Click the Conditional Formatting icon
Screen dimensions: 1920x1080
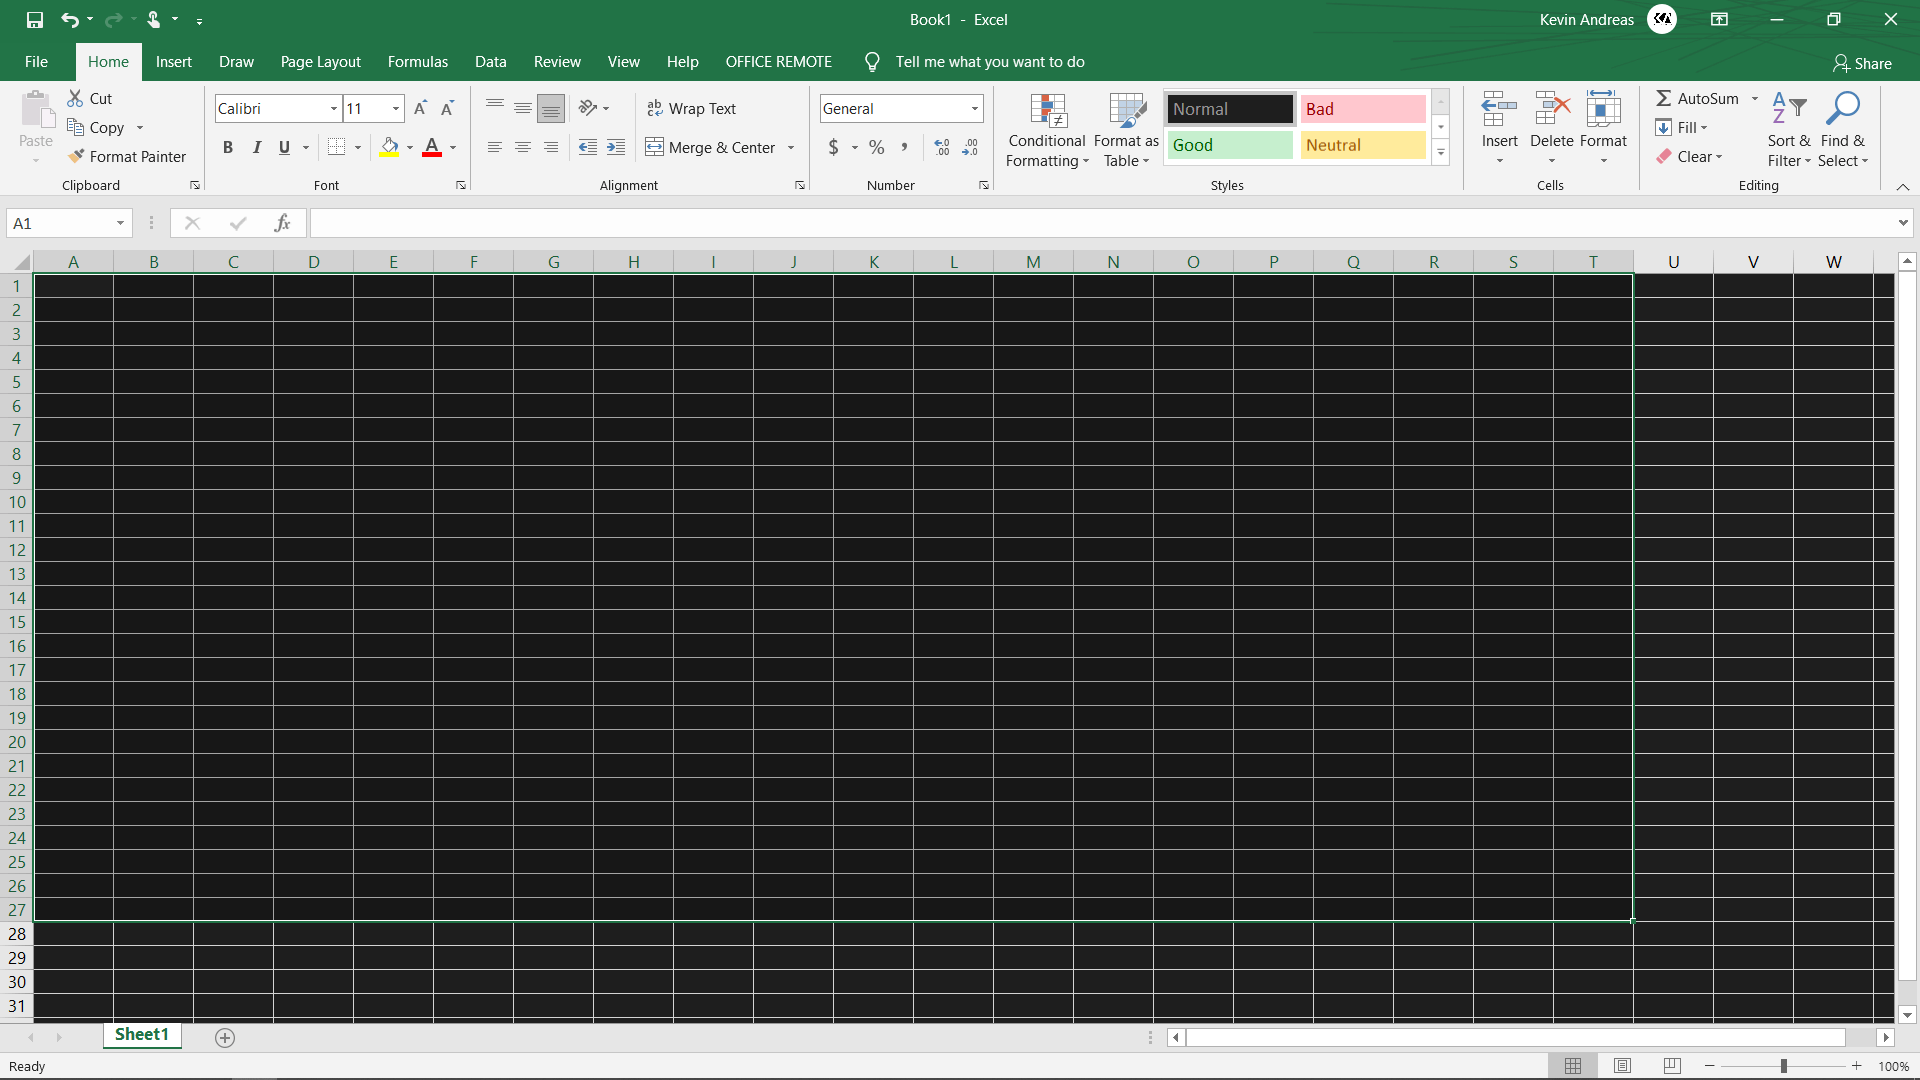(x=1047, y=128)
